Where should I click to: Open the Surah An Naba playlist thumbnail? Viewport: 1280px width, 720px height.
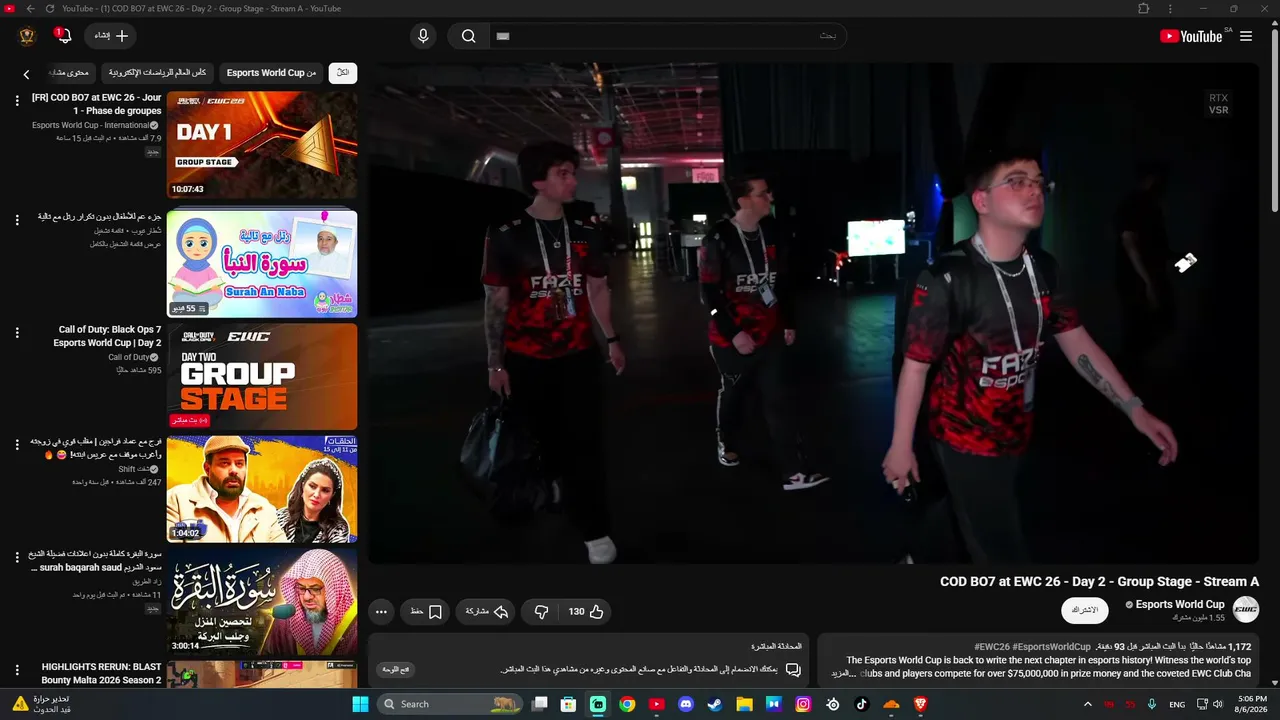pyautogui.click(x=262, y=263)
